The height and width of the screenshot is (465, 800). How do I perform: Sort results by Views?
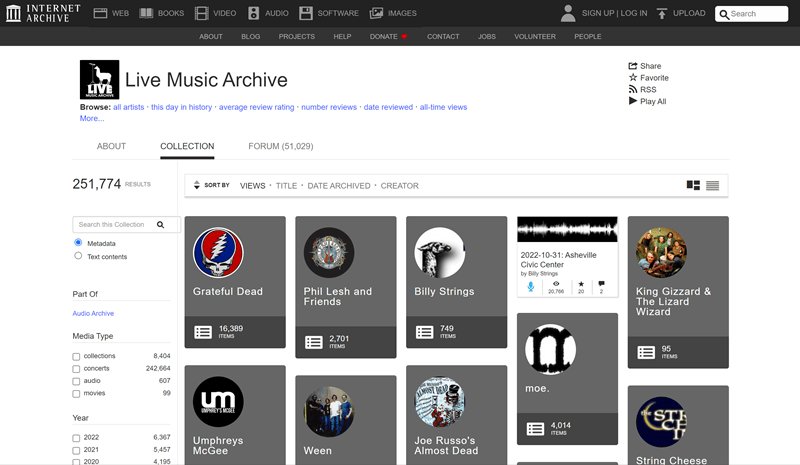coord(253,186)
